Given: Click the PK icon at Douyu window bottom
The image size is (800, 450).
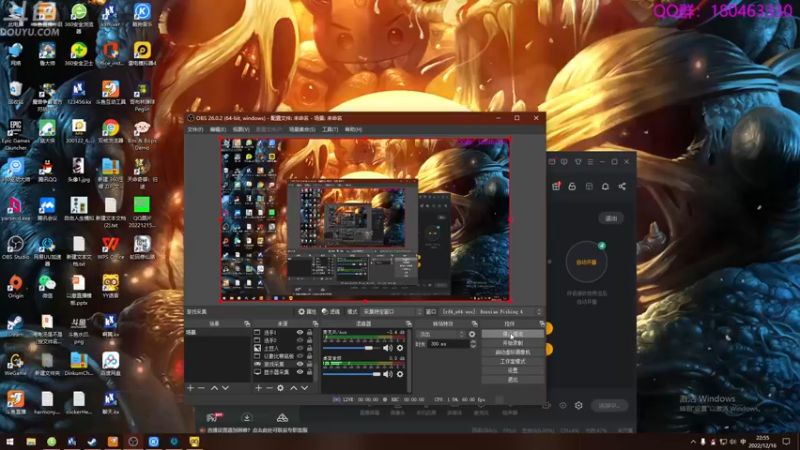Looking at the screenshot, I should pos(214,417).
